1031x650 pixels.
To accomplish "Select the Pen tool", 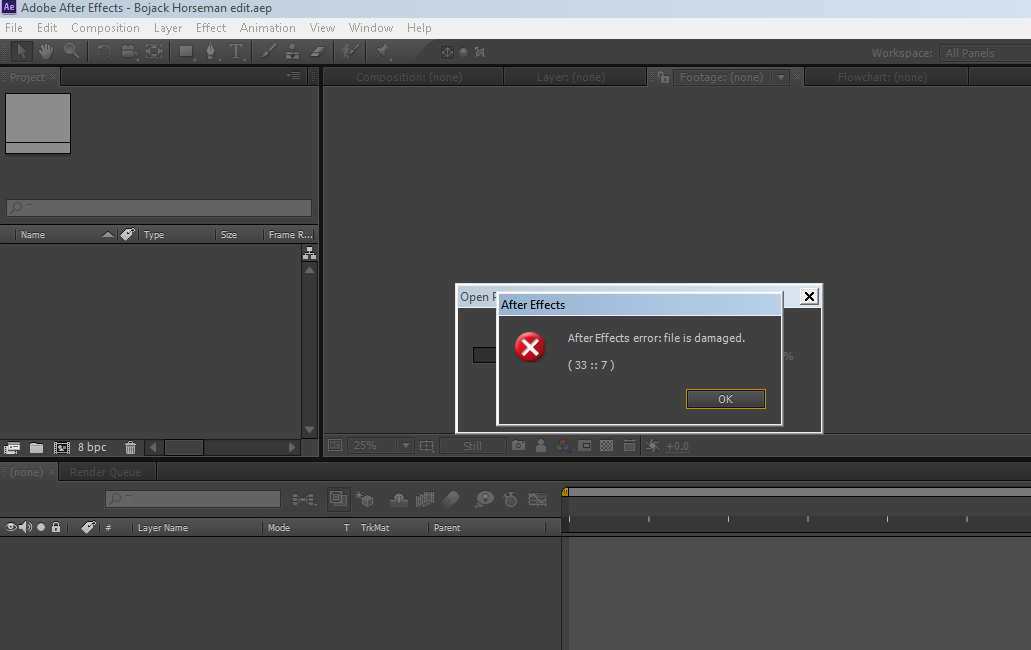I will coord(210,51).
